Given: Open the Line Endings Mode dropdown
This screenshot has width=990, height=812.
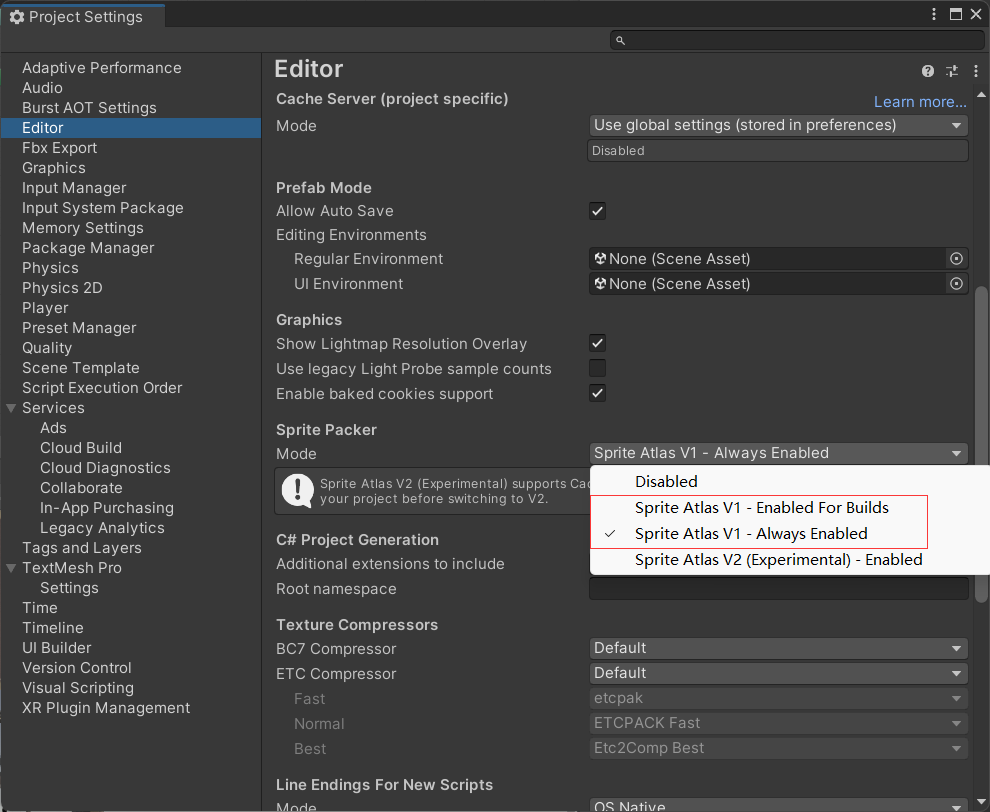Looking at the screenshot, I should coord(778,804).
